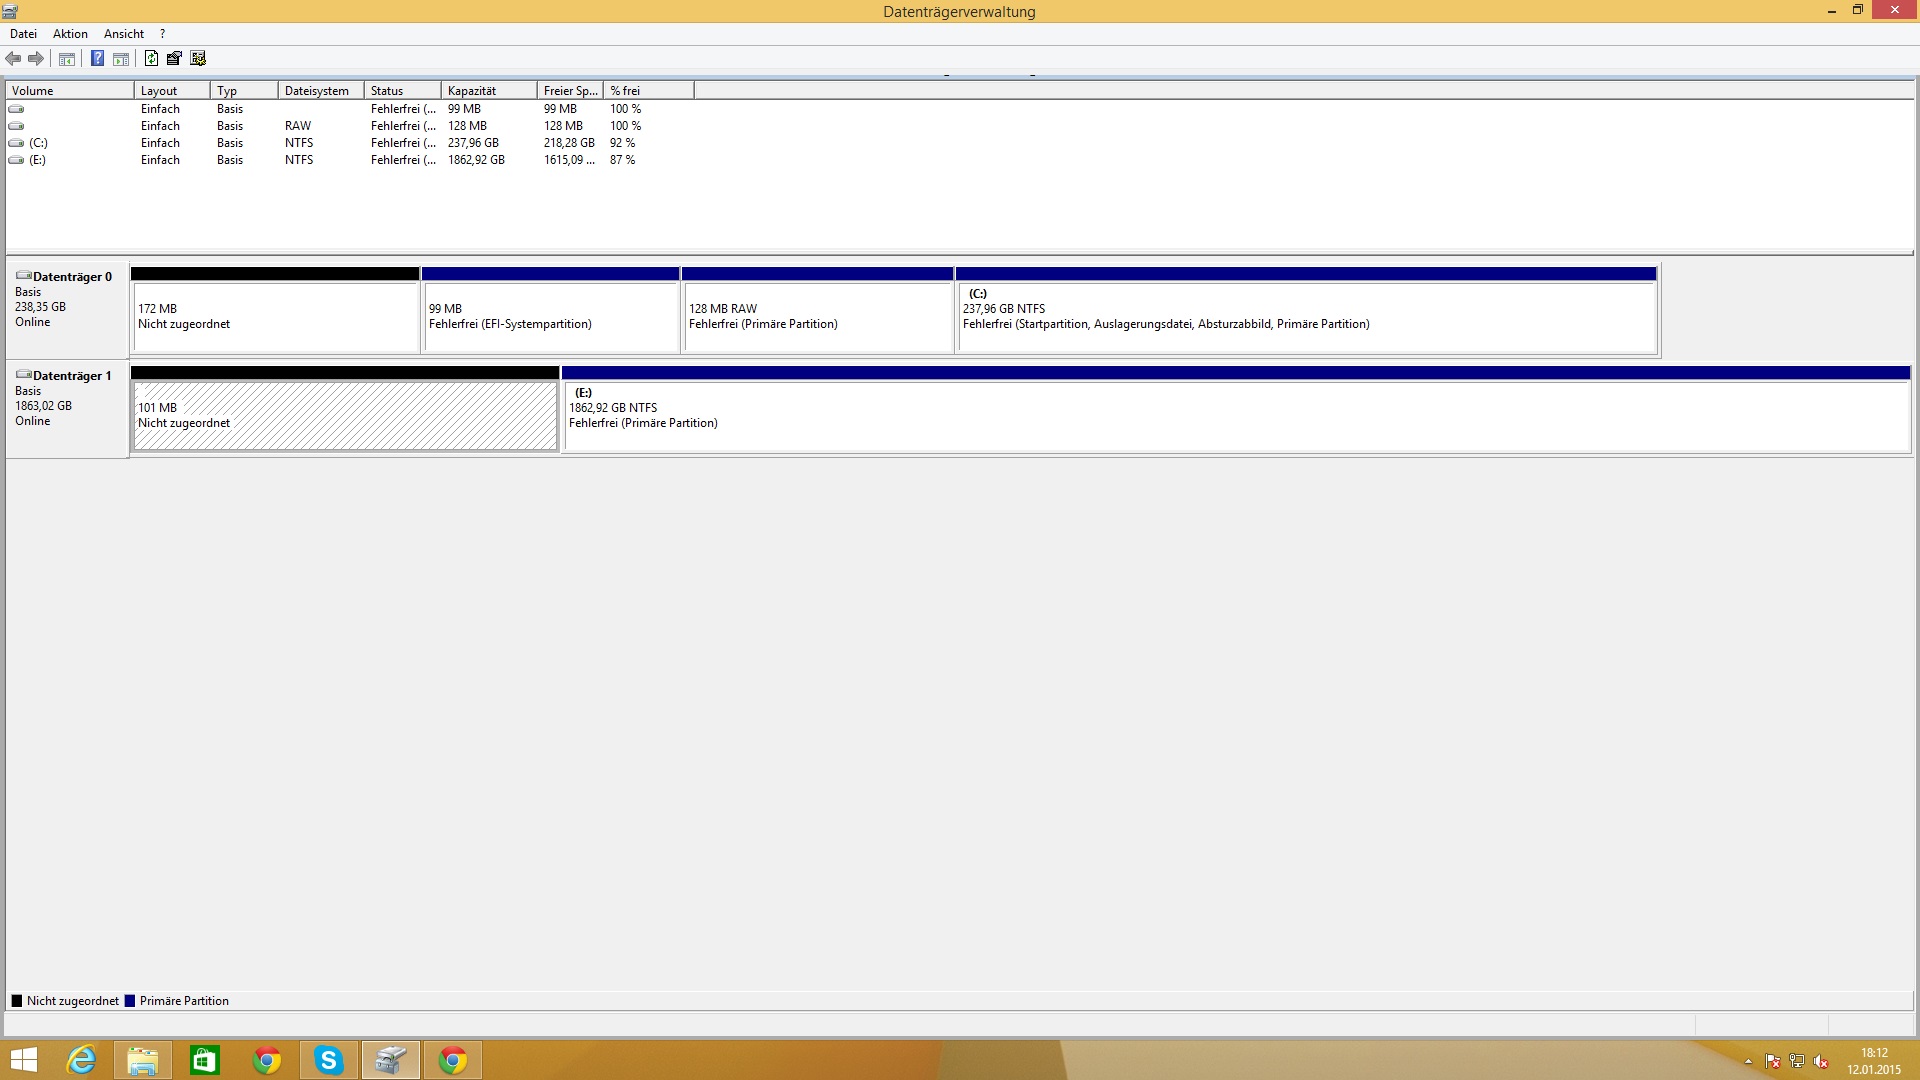
Task: Click the show/hide console tree icon
Action: [67, 58]
